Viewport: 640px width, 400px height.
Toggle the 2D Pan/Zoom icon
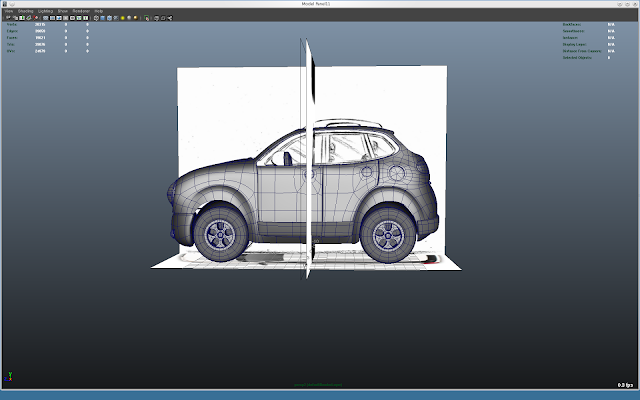coord(36,18)
